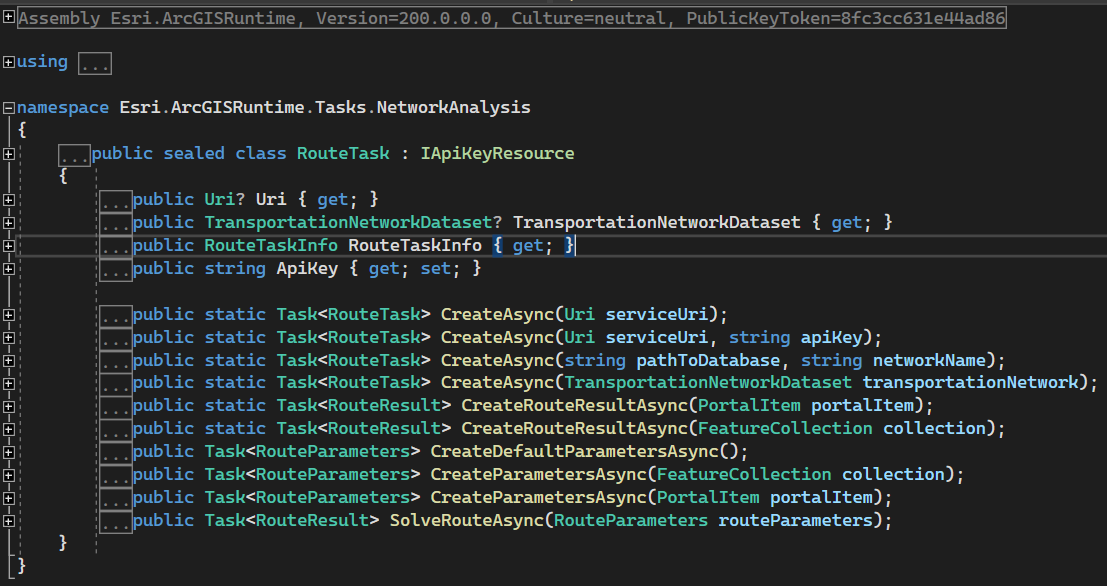Collapse the namespace Esri.ArcGISRuntime.Tasks.NetworkAnalysis block
The image size is (1107, 586).
[8, 108]
